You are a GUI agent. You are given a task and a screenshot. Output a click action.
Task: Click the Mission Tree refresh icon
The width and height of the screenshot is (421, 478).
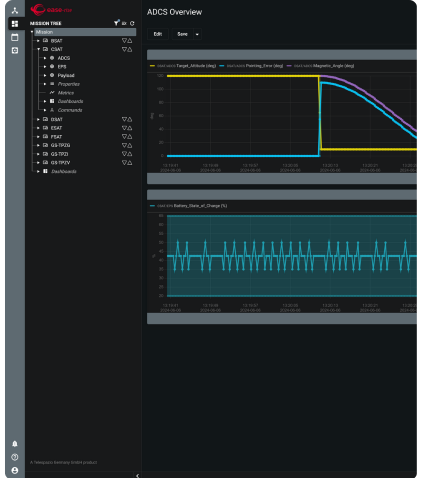(x=132, y=23)
